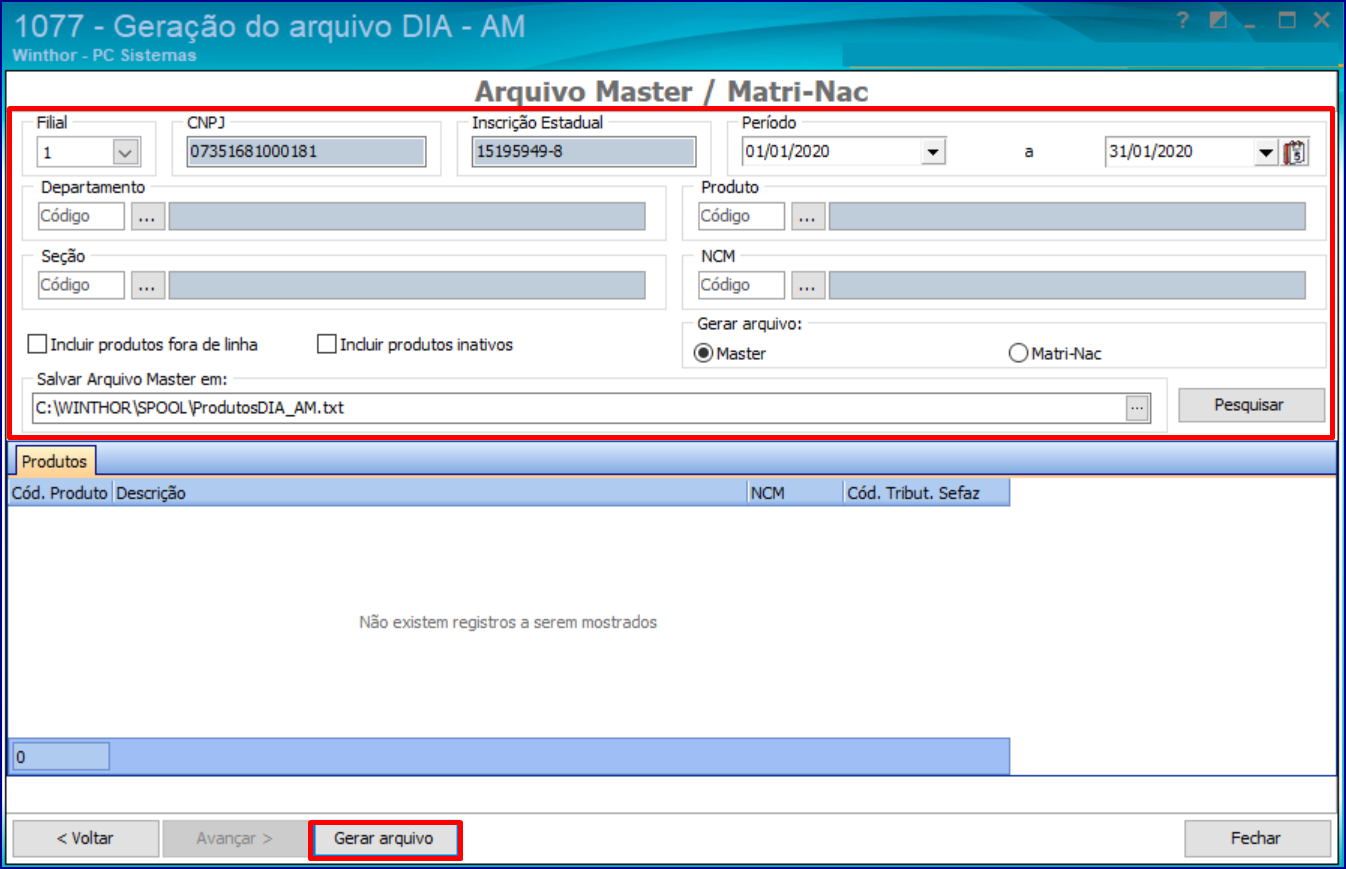Sort by NCM column header

click(x=795, y=492)
